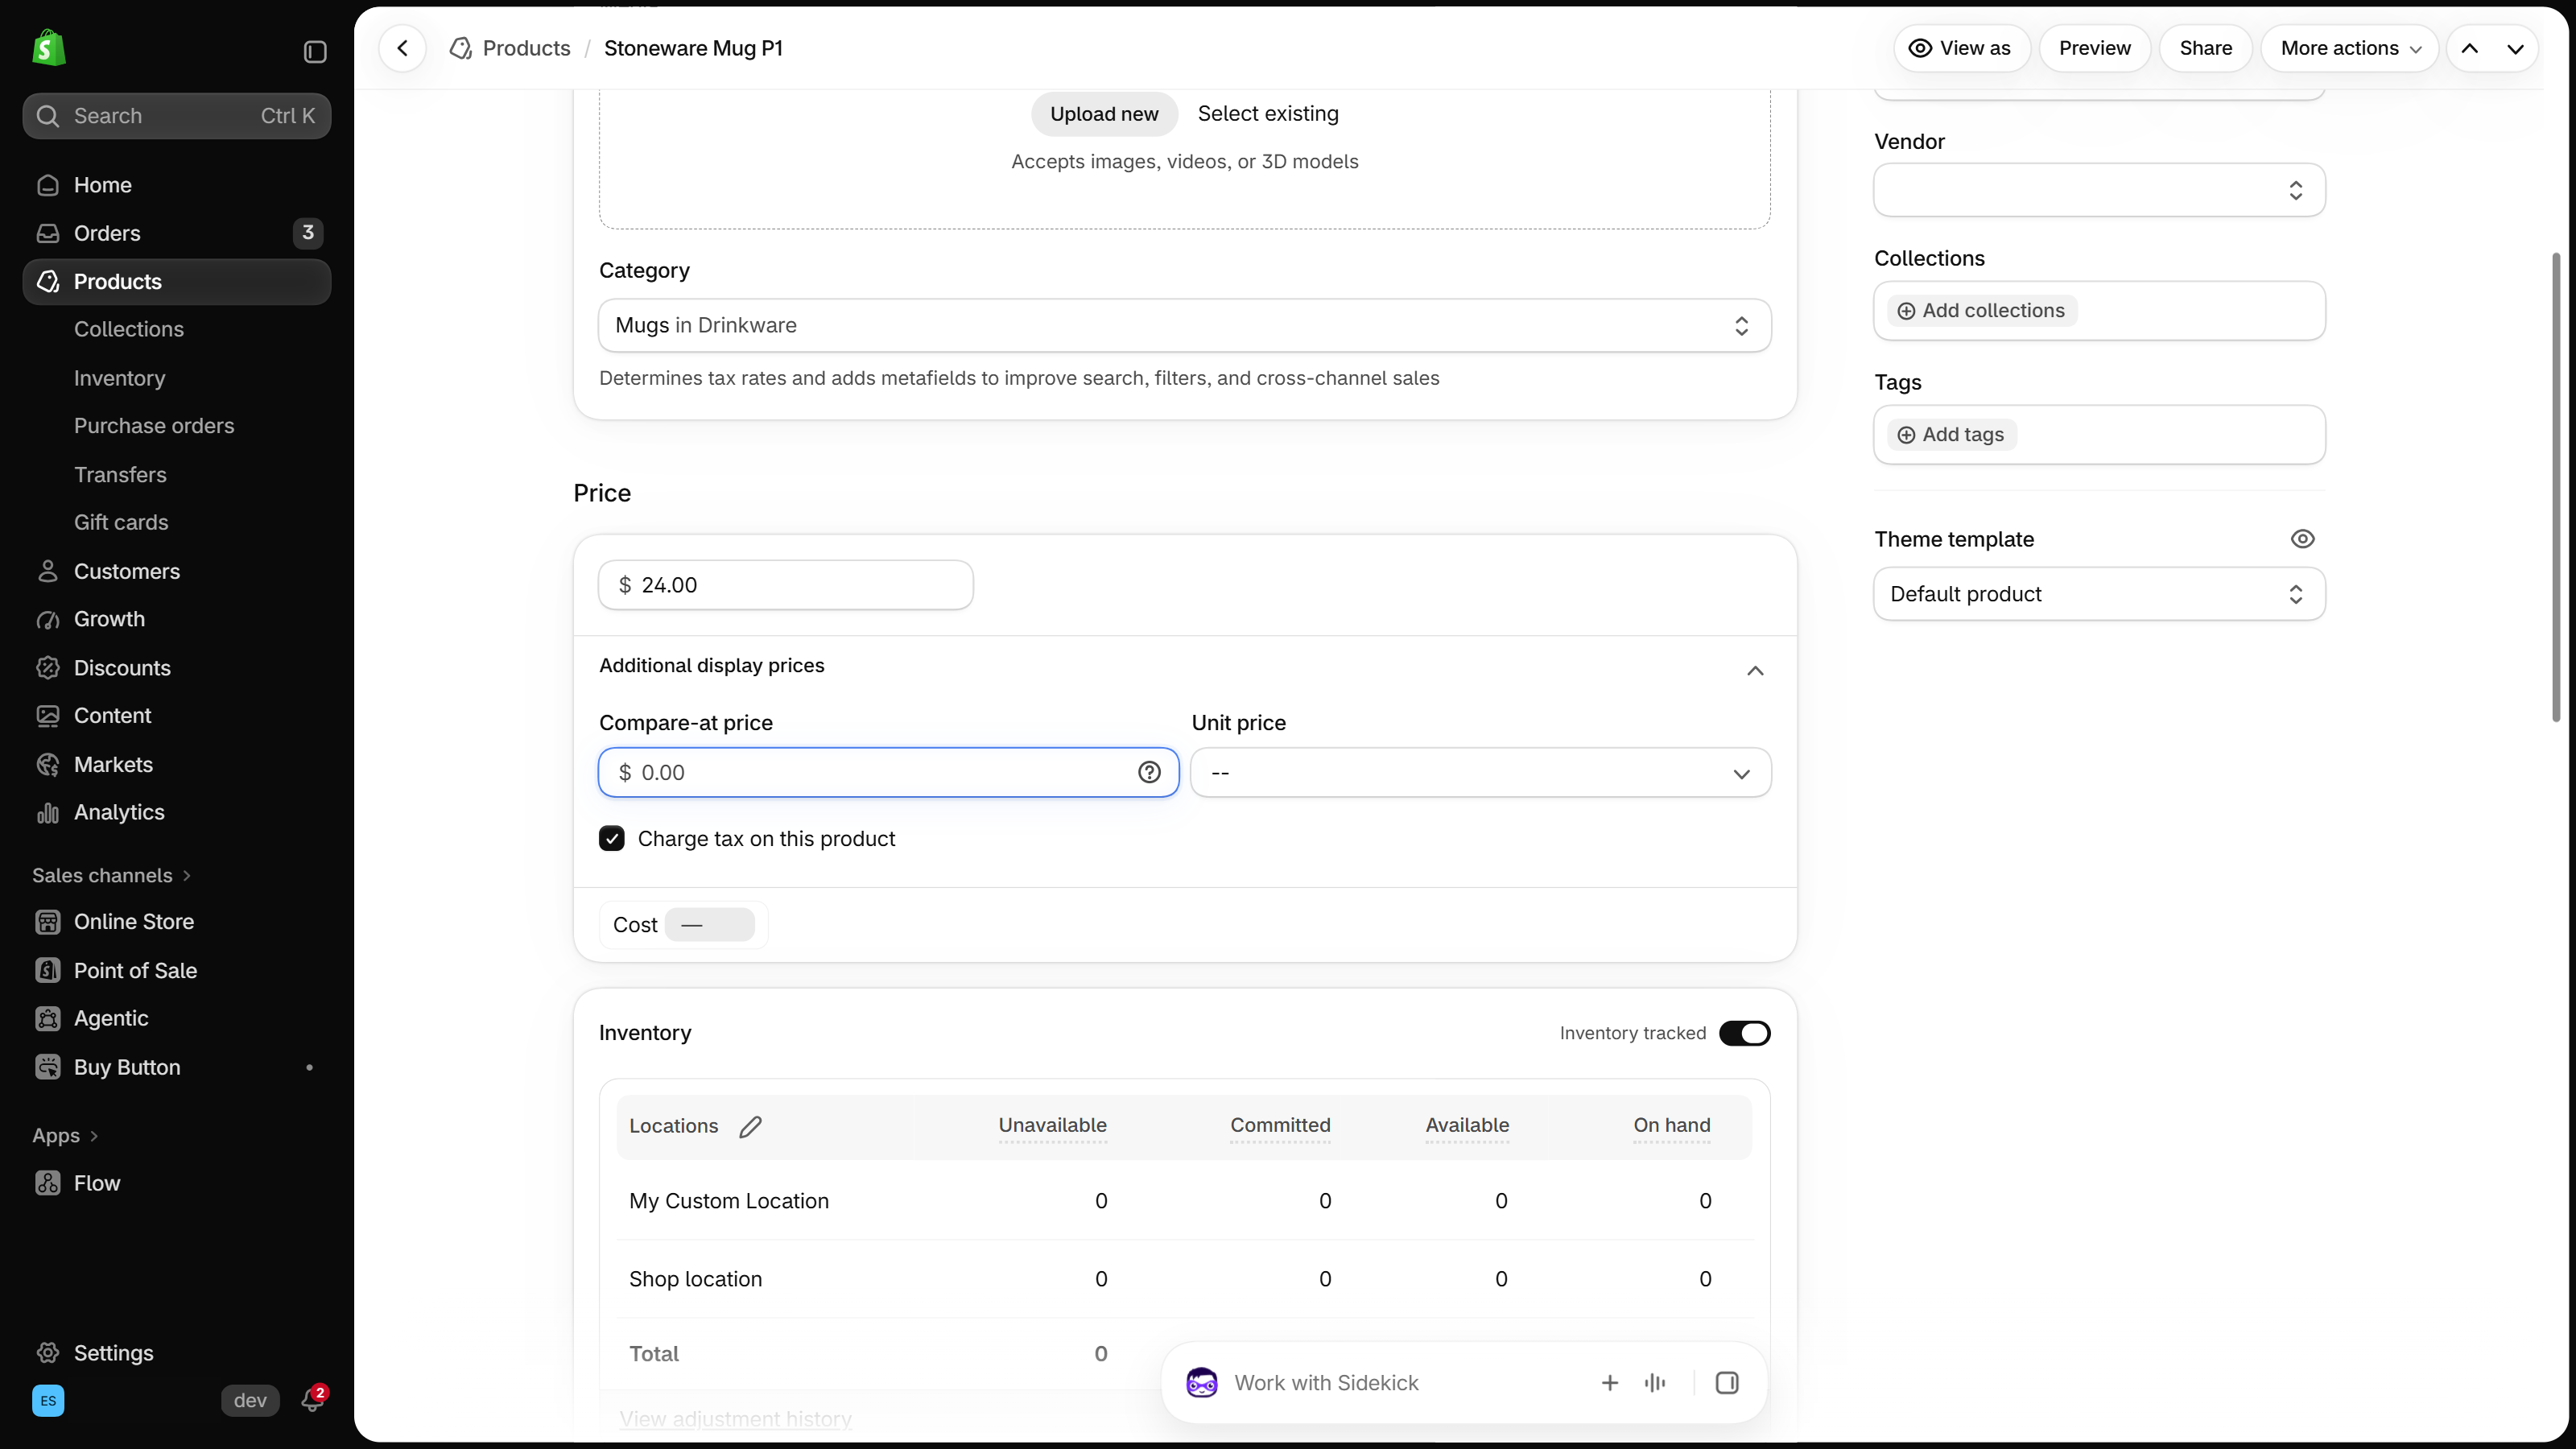Image resolution: width=2576 pixels, height=1449 pixels.
Task: Open Gift cards in the sidebar
Action: (121, 522)
